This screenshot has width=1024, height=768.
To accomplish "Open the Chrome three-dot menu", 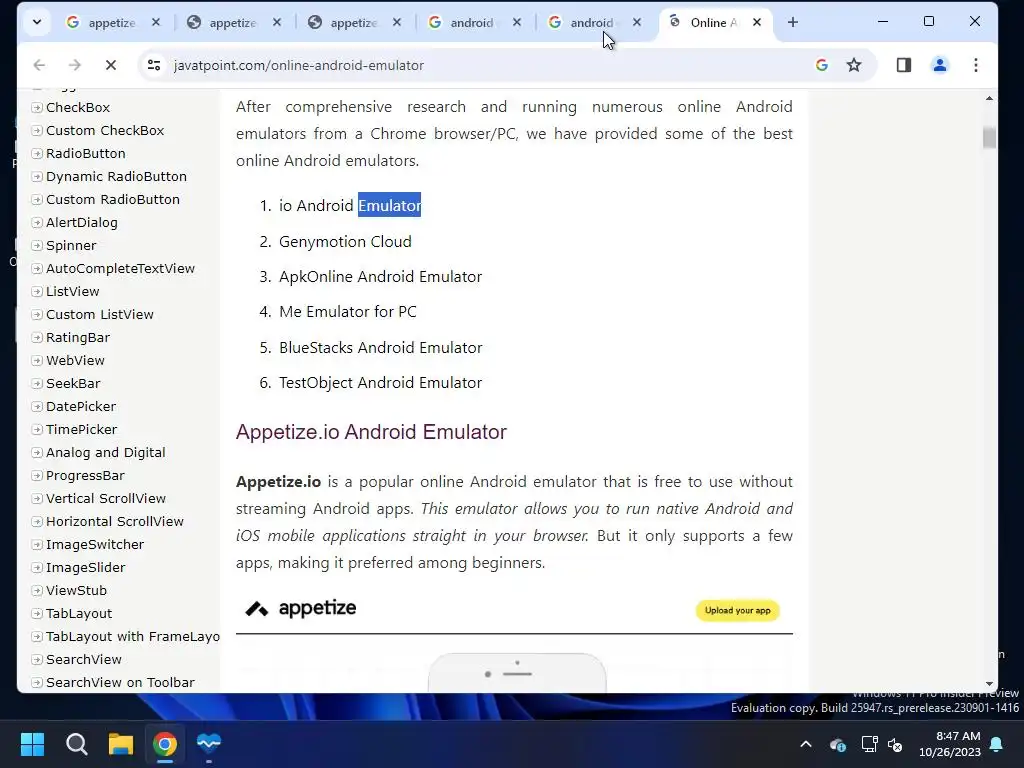I will pos(976,65).
